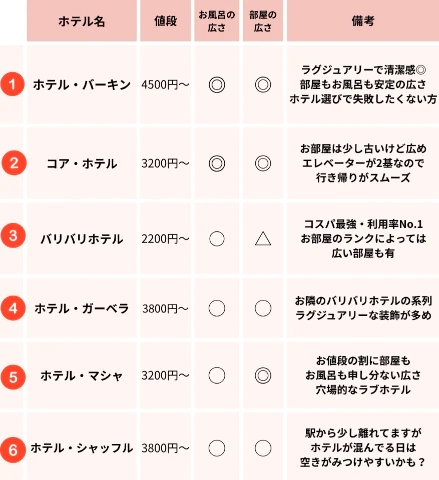The width and height of the screenshot is (439, 480).
Task: Click the red number 4 rank badge
Action: click(x=13, y=308)
